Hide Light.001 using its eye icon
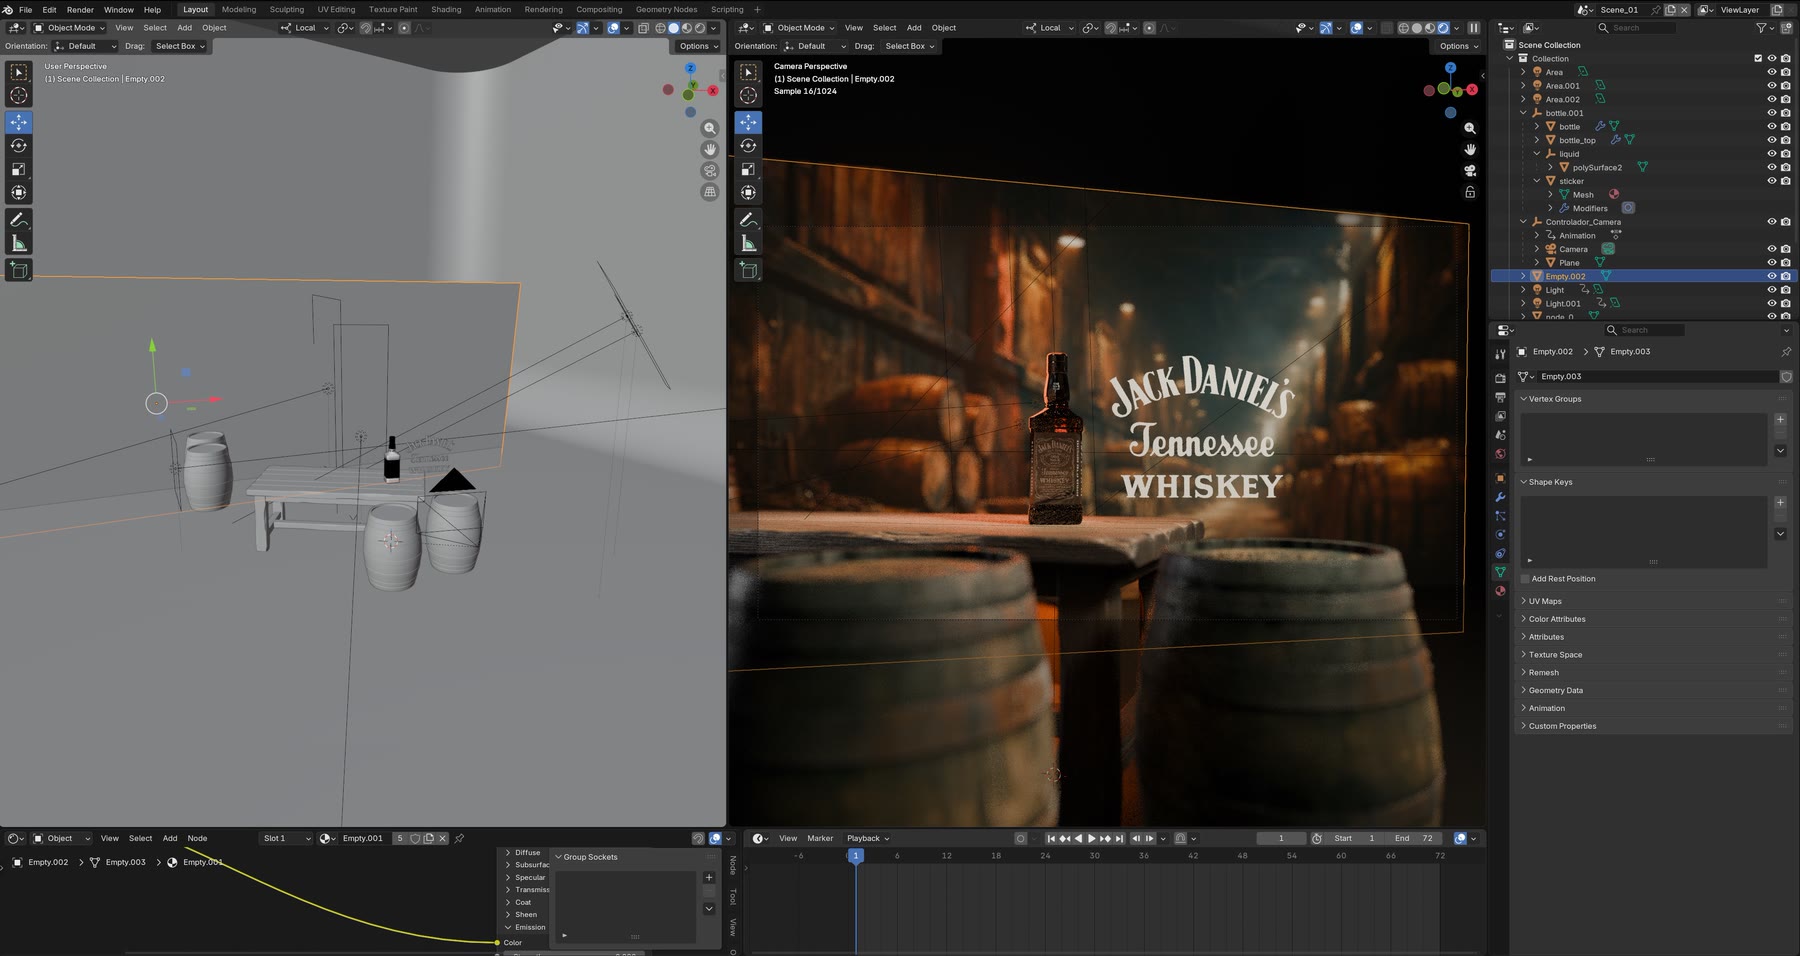This screenshot has height=956, width=1800. point(1772,304)
